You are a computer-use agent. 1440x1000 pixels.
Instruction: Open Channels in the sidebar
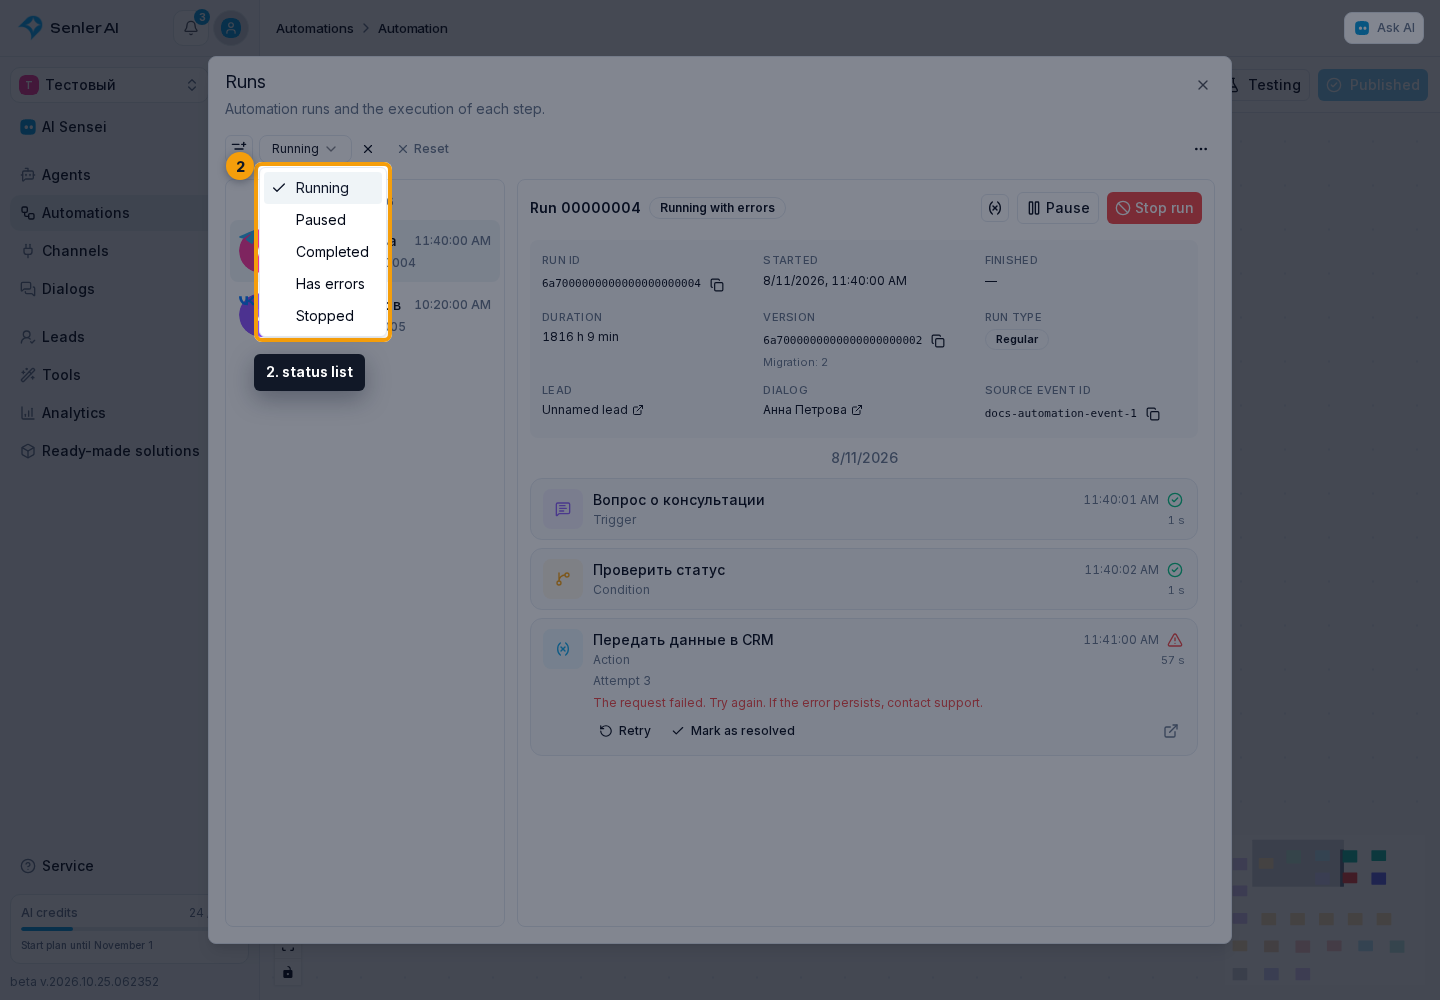click(109, 251)
